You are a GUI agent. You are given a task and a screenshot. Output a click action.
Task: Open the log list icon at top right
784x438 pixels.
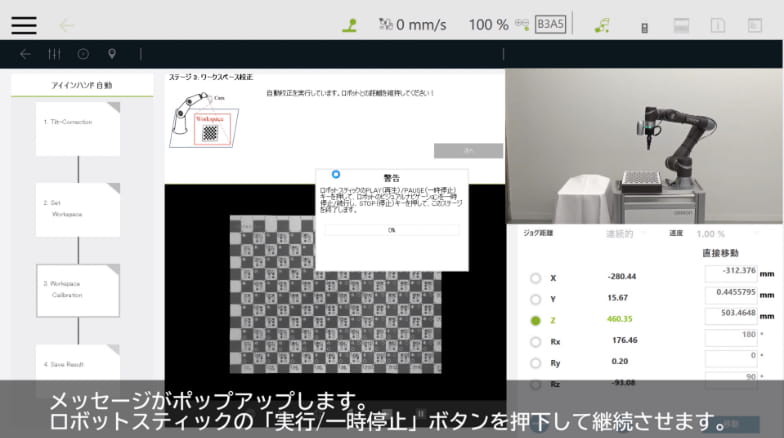point(754,25)
